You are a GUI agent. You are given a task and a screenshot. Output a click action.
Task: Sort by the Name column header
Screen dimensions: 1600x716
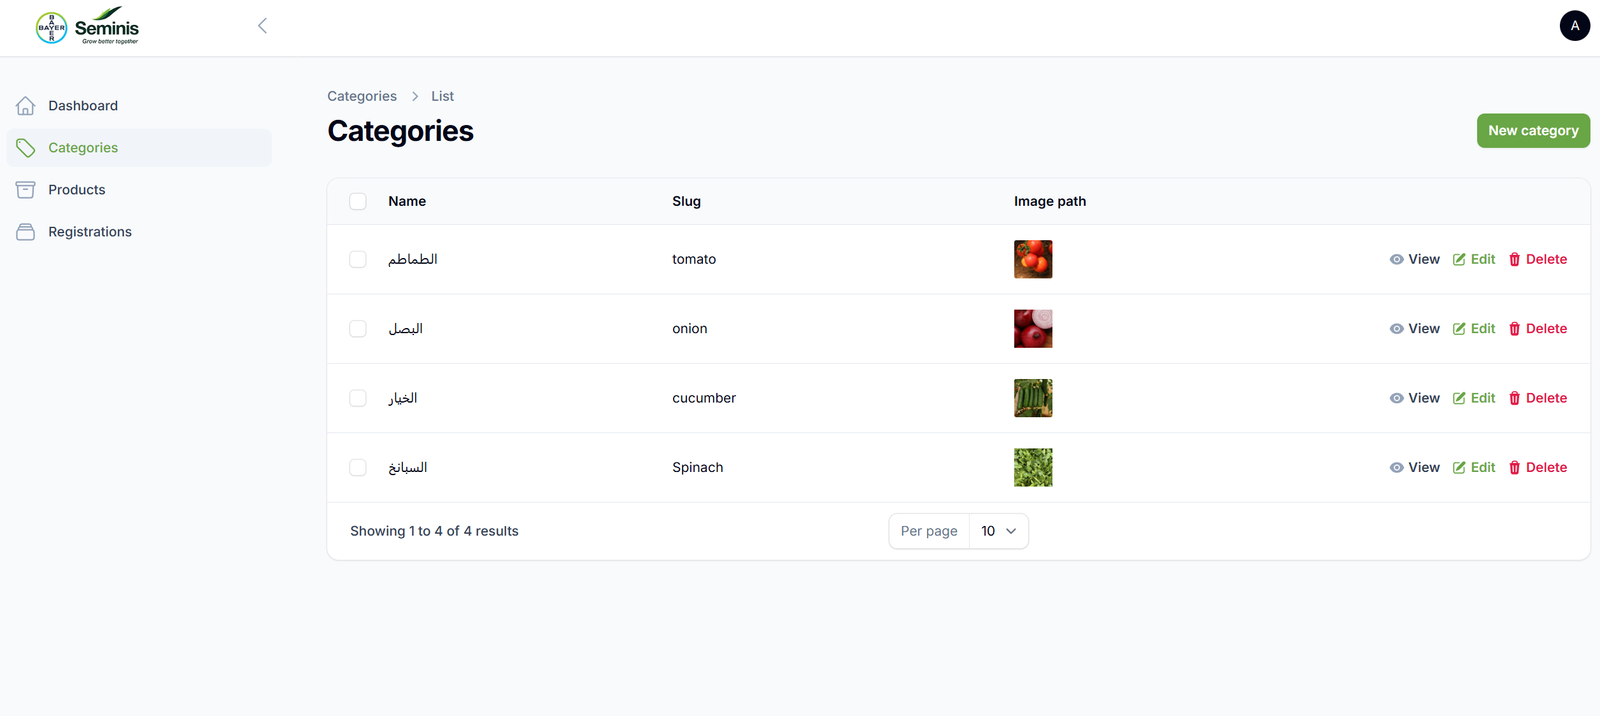click(x=407, y=202)
